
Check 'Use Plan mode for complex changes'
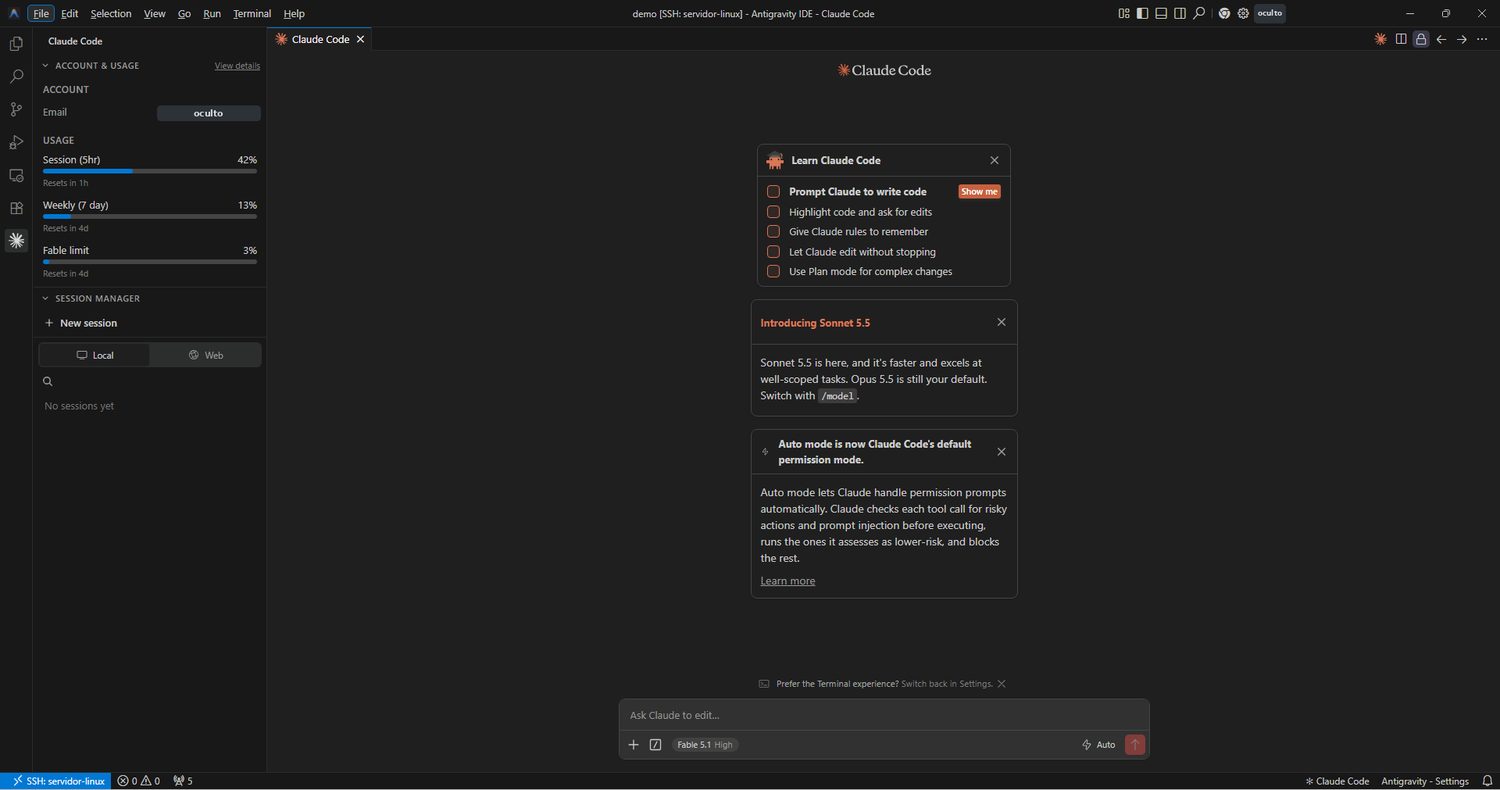pos(773,271)
